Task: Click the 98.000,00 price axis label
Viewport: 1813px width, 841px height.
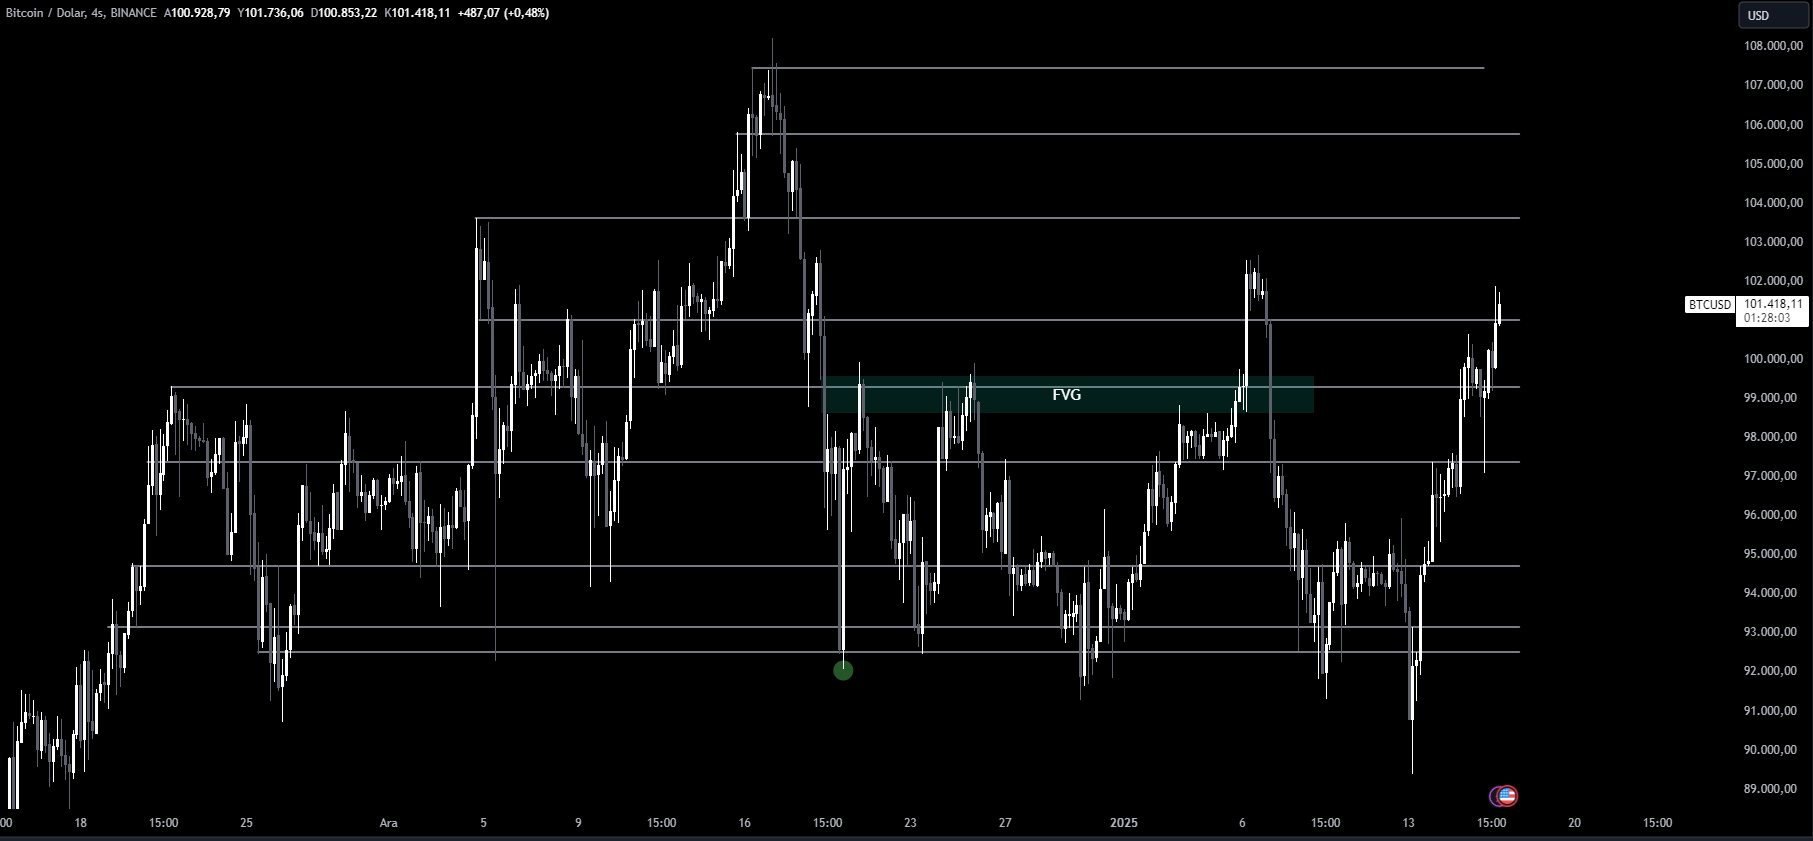Action: 1770,437
